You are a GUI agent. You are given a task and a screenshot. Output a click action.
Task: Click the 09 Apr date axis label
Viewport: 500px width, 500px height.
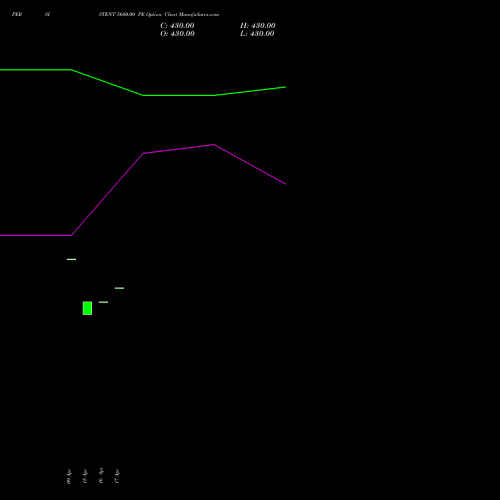69,476
